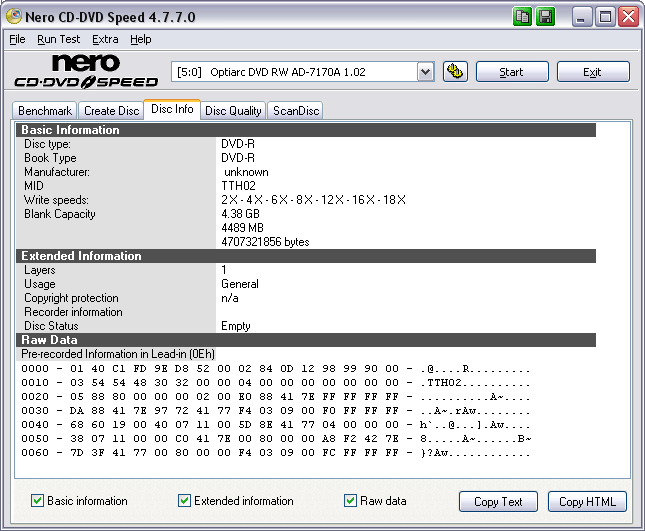Click the MID value TTH02
The image size is (645, 531).
point(239,186)
